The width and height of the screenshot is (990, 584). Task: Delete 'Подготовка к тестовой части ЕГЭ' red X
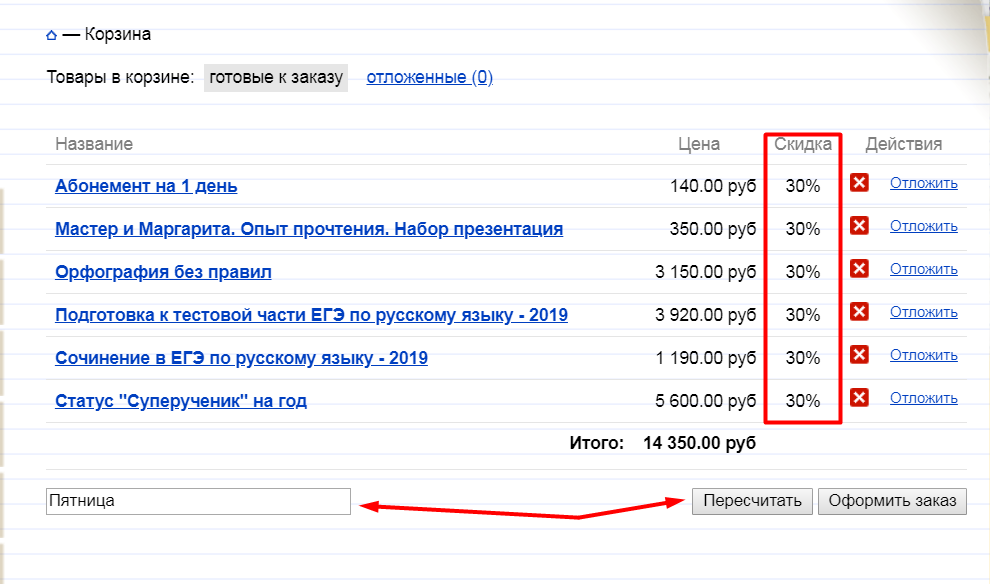pyautogui.click(x=859, y=312)
